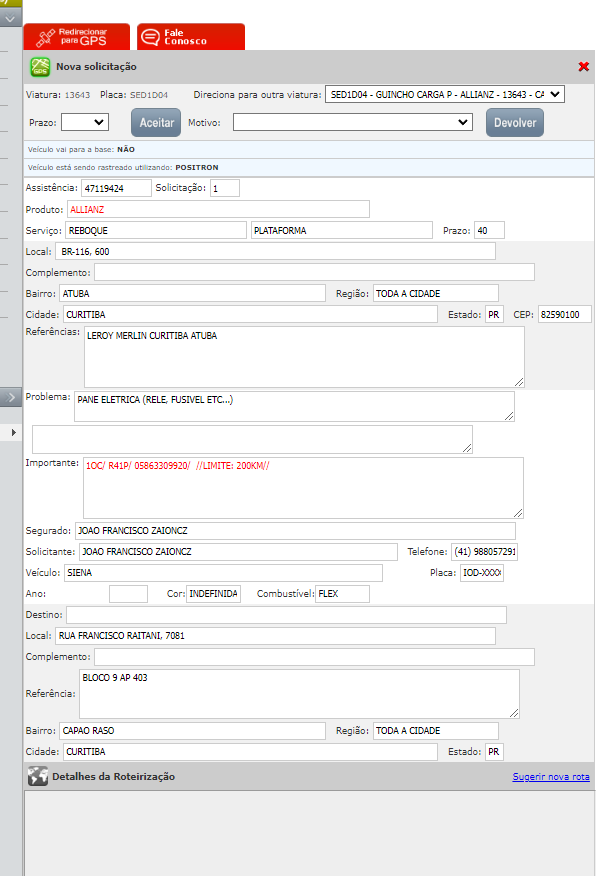Follow the Sugerir nova rota link

(x=551, y=777)
